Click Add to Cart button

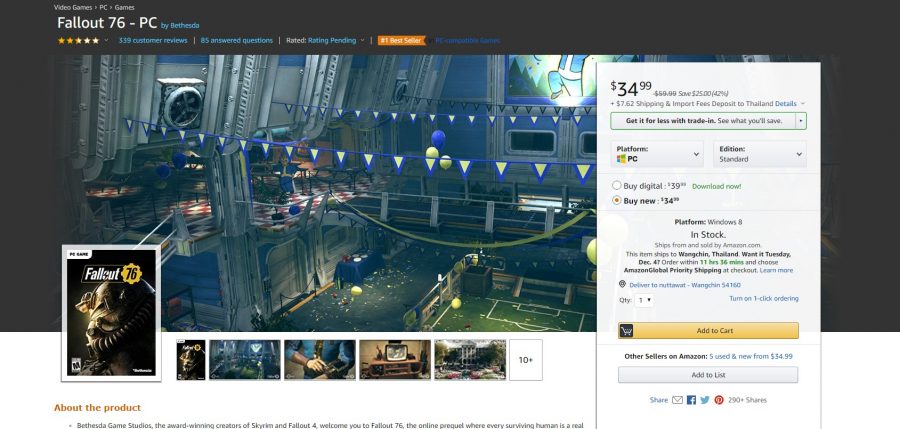(x=708, y=330)
